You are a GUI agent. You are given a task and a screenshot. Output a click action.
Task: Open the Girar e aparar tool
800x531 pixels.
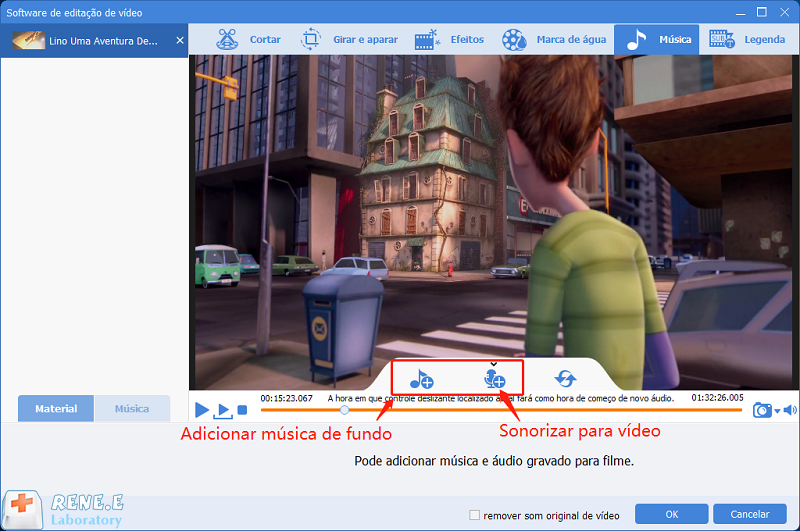click(x=349, y=39)
